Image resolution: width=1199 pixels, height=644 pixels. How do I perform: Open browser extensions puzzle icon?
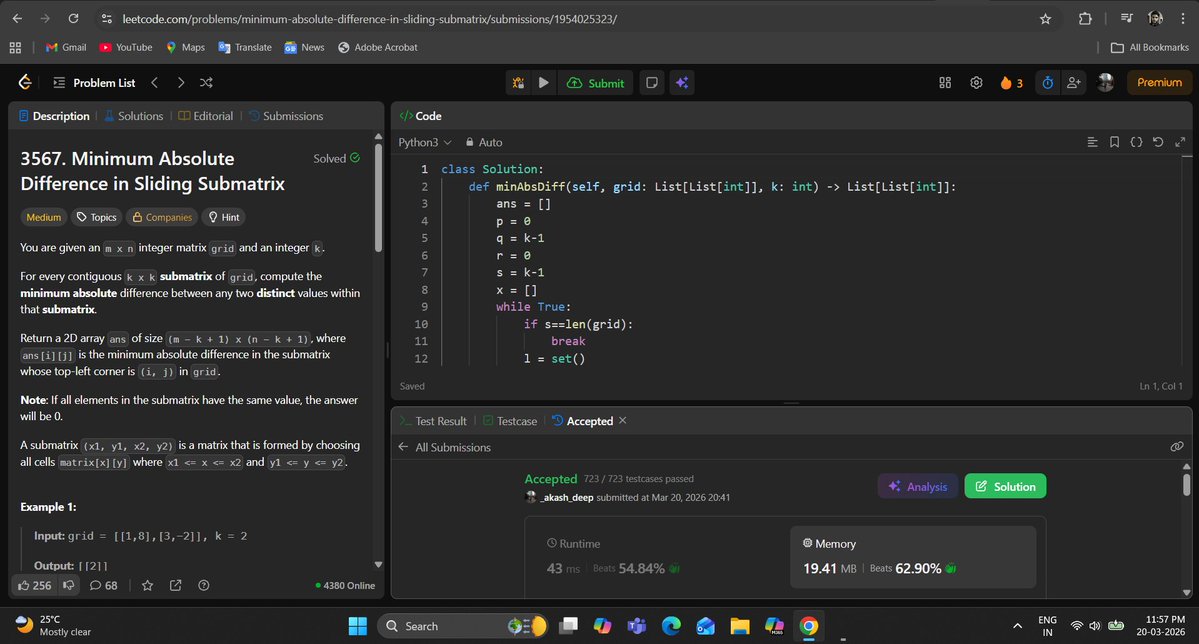[x=1085, y=18]
